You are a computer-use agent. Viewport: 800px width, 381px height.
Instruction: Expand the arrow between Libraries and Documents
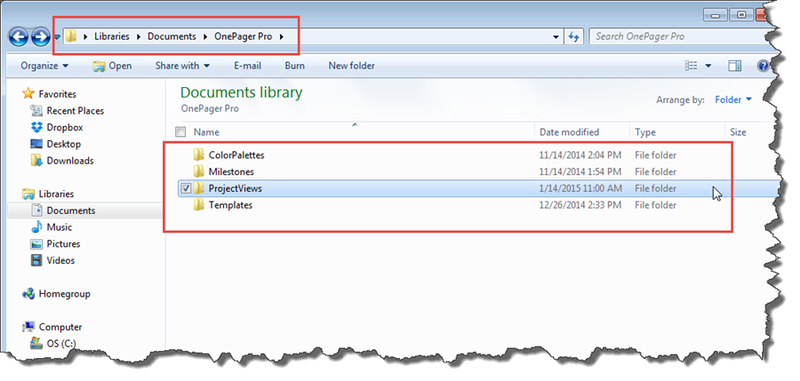[x=138, y=37]
